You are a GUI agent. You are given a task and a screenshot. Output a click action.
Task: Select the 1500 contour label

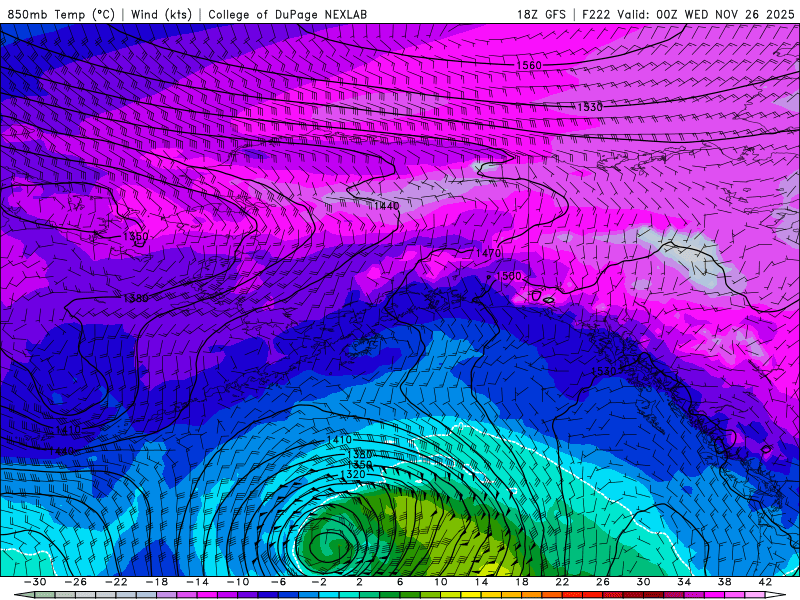tap(509, 276)
